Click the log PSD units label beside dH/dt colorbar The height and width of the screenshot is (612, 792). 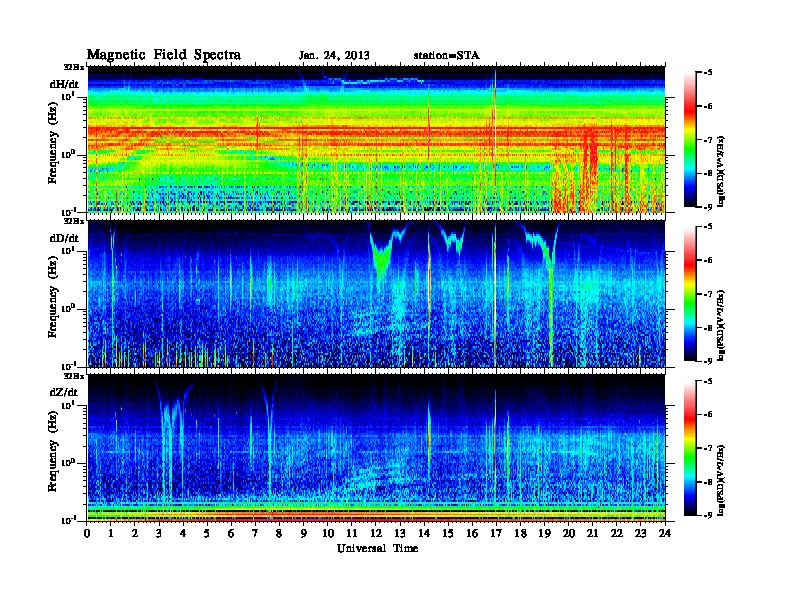click(x=721, y=171)
